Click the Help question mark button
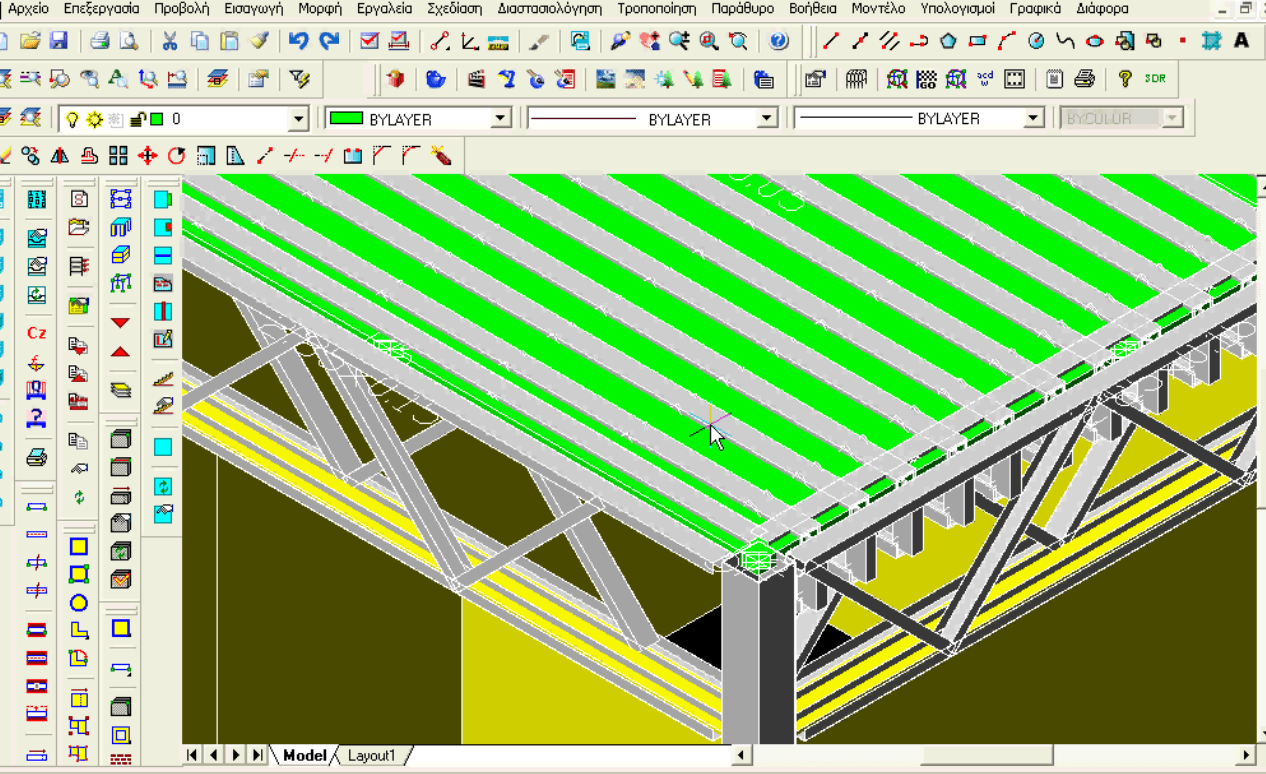1266x774 pixels. coord(779,41)
